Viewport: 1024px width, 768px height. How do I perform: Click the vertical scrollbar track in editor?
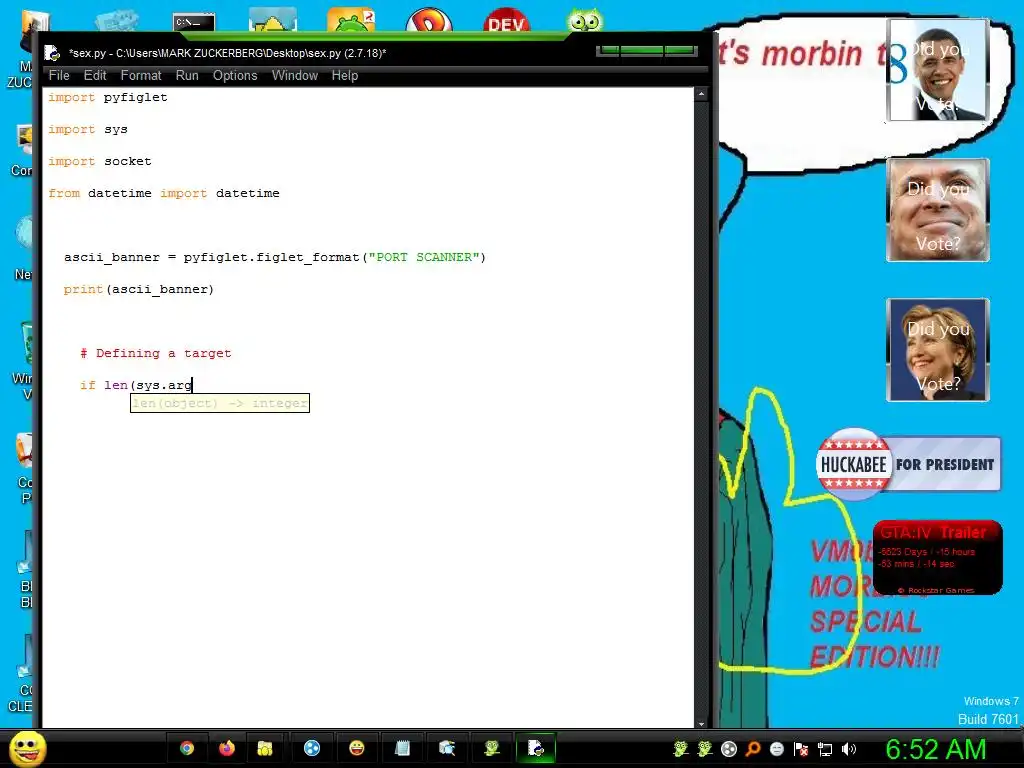point(701,409)
